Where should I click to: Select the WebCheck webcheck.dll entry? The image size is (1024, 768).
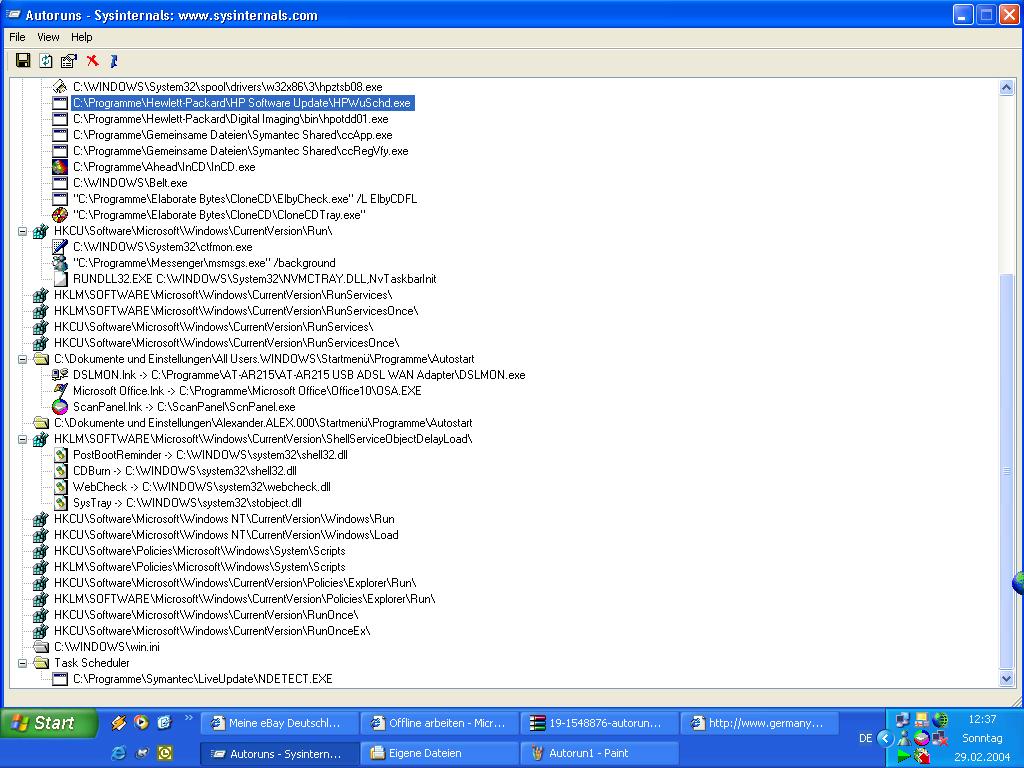201,487
